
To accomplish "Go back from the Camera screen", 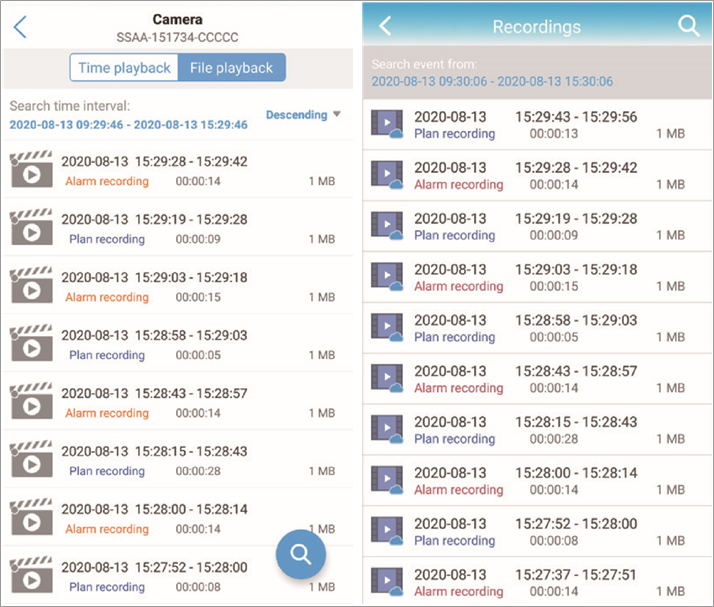I will click(x=20, y=27).
